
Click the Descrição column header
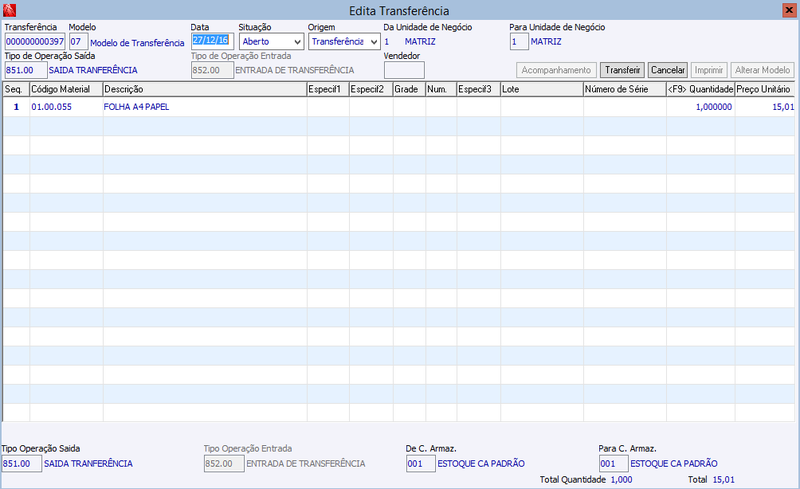click(x=205, y=89)
